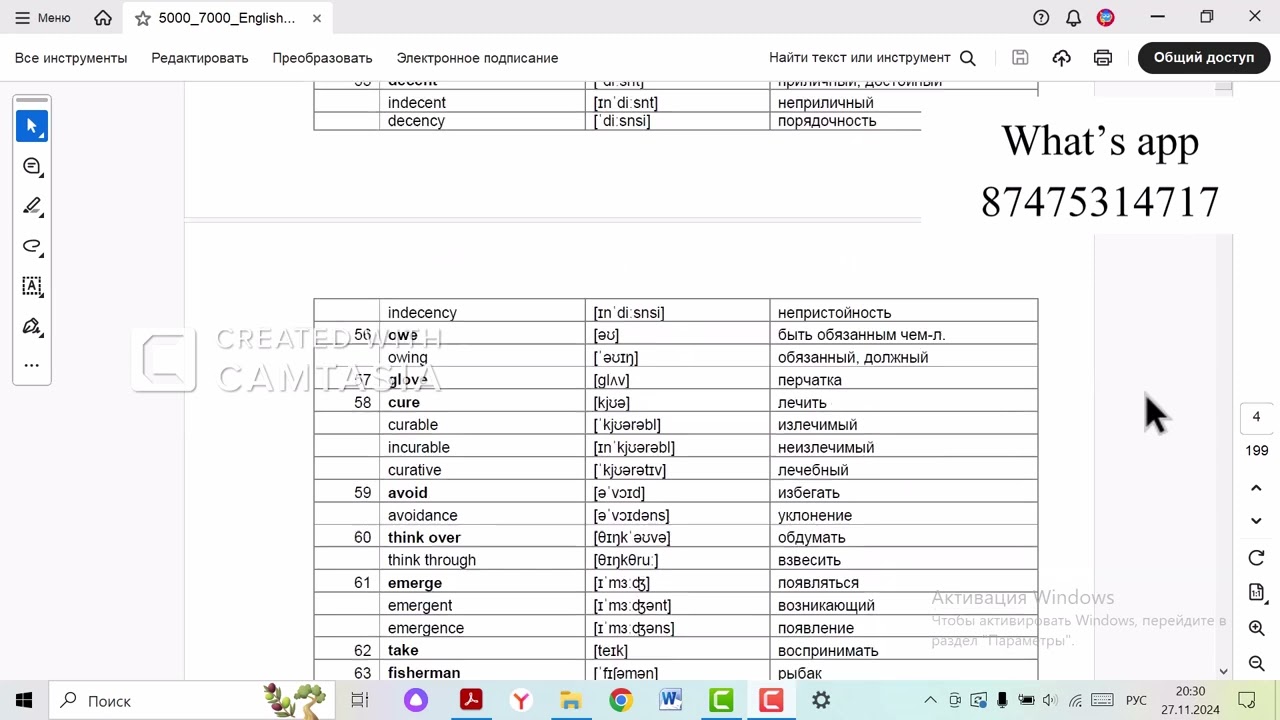Open the Windows Start button
Screen dimensions: 1280x720
[24, 701]
